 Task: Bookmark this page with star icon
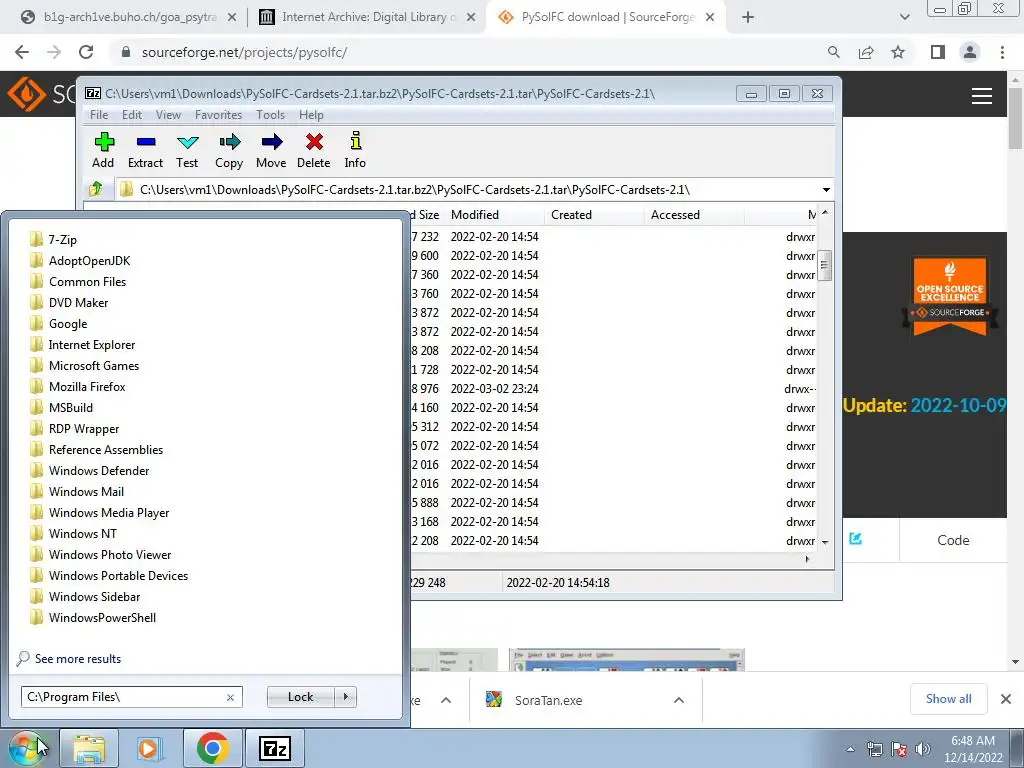tap(898, 52)
